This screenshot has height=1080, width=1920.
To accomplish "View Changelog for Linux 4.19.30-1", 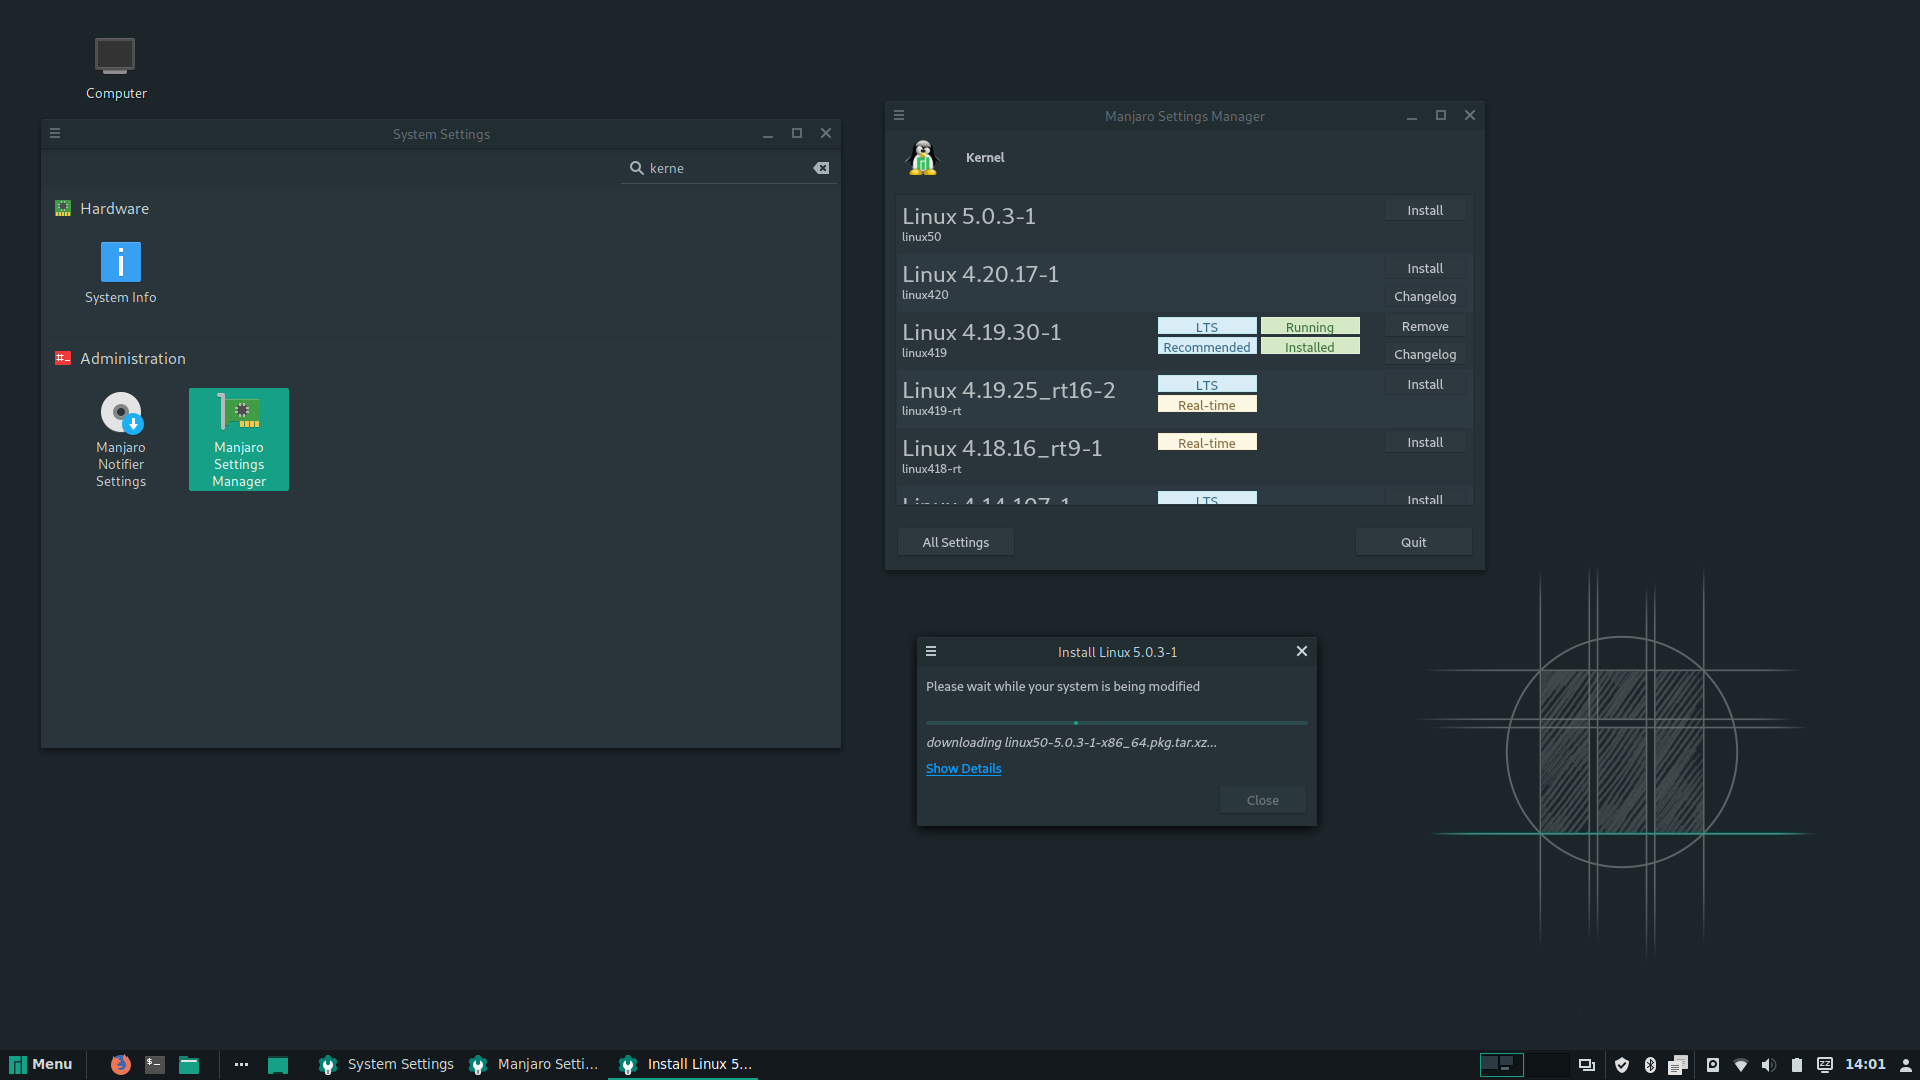I will coord(1425,355).
